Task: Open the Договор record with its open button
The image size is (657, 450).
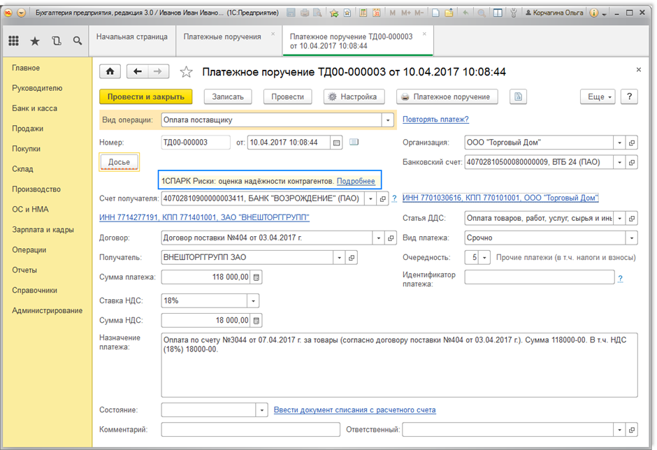Action: pyautogui.click(x=391, y=238)
